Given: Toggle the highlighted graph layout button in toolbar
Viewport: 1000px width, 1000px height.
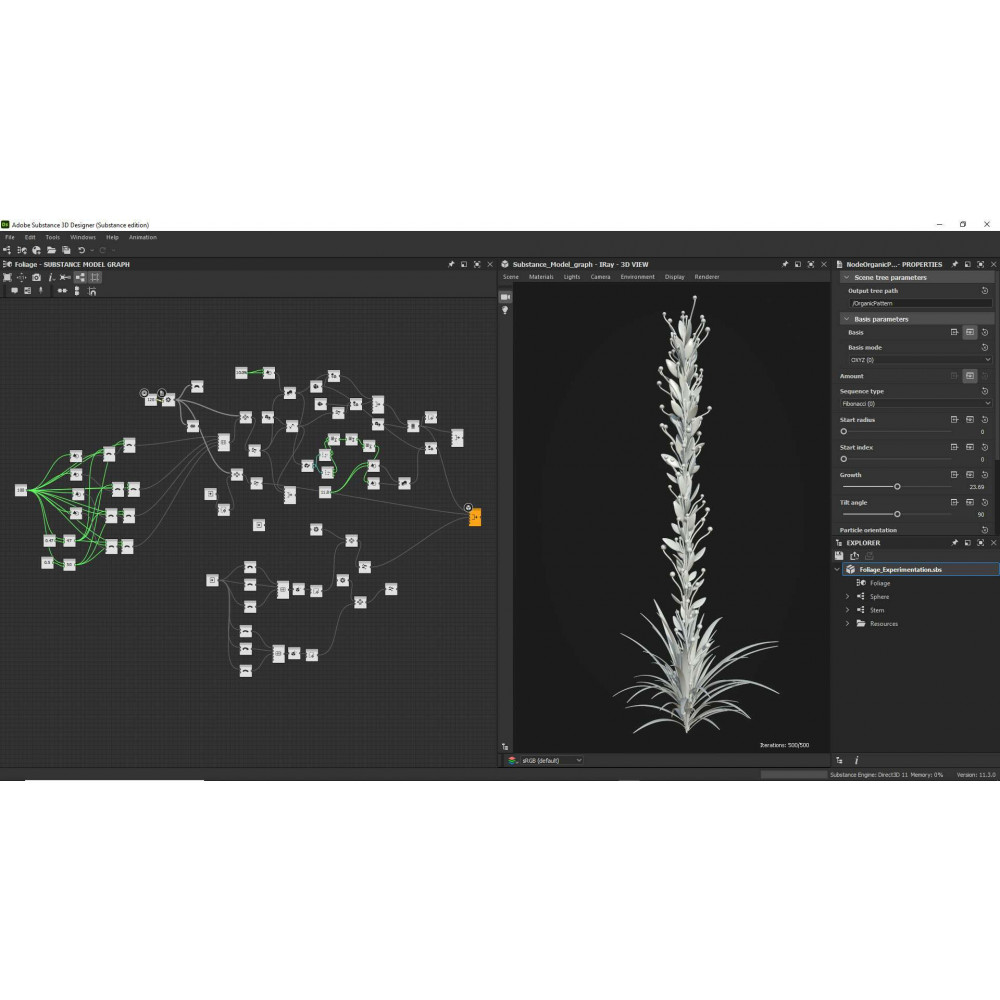Looking at the screenshot, I should pos(80,277).
